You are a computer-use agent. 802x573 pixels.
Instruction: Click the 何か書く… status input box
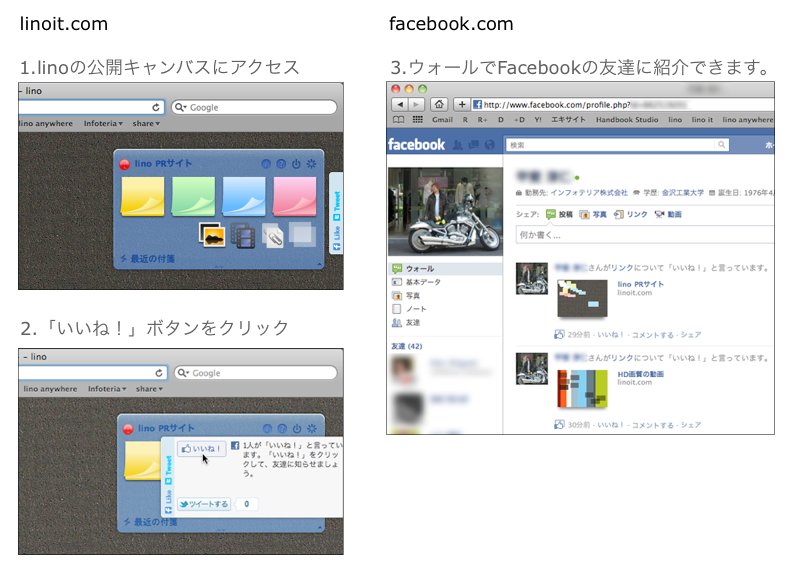click(645, 235)
